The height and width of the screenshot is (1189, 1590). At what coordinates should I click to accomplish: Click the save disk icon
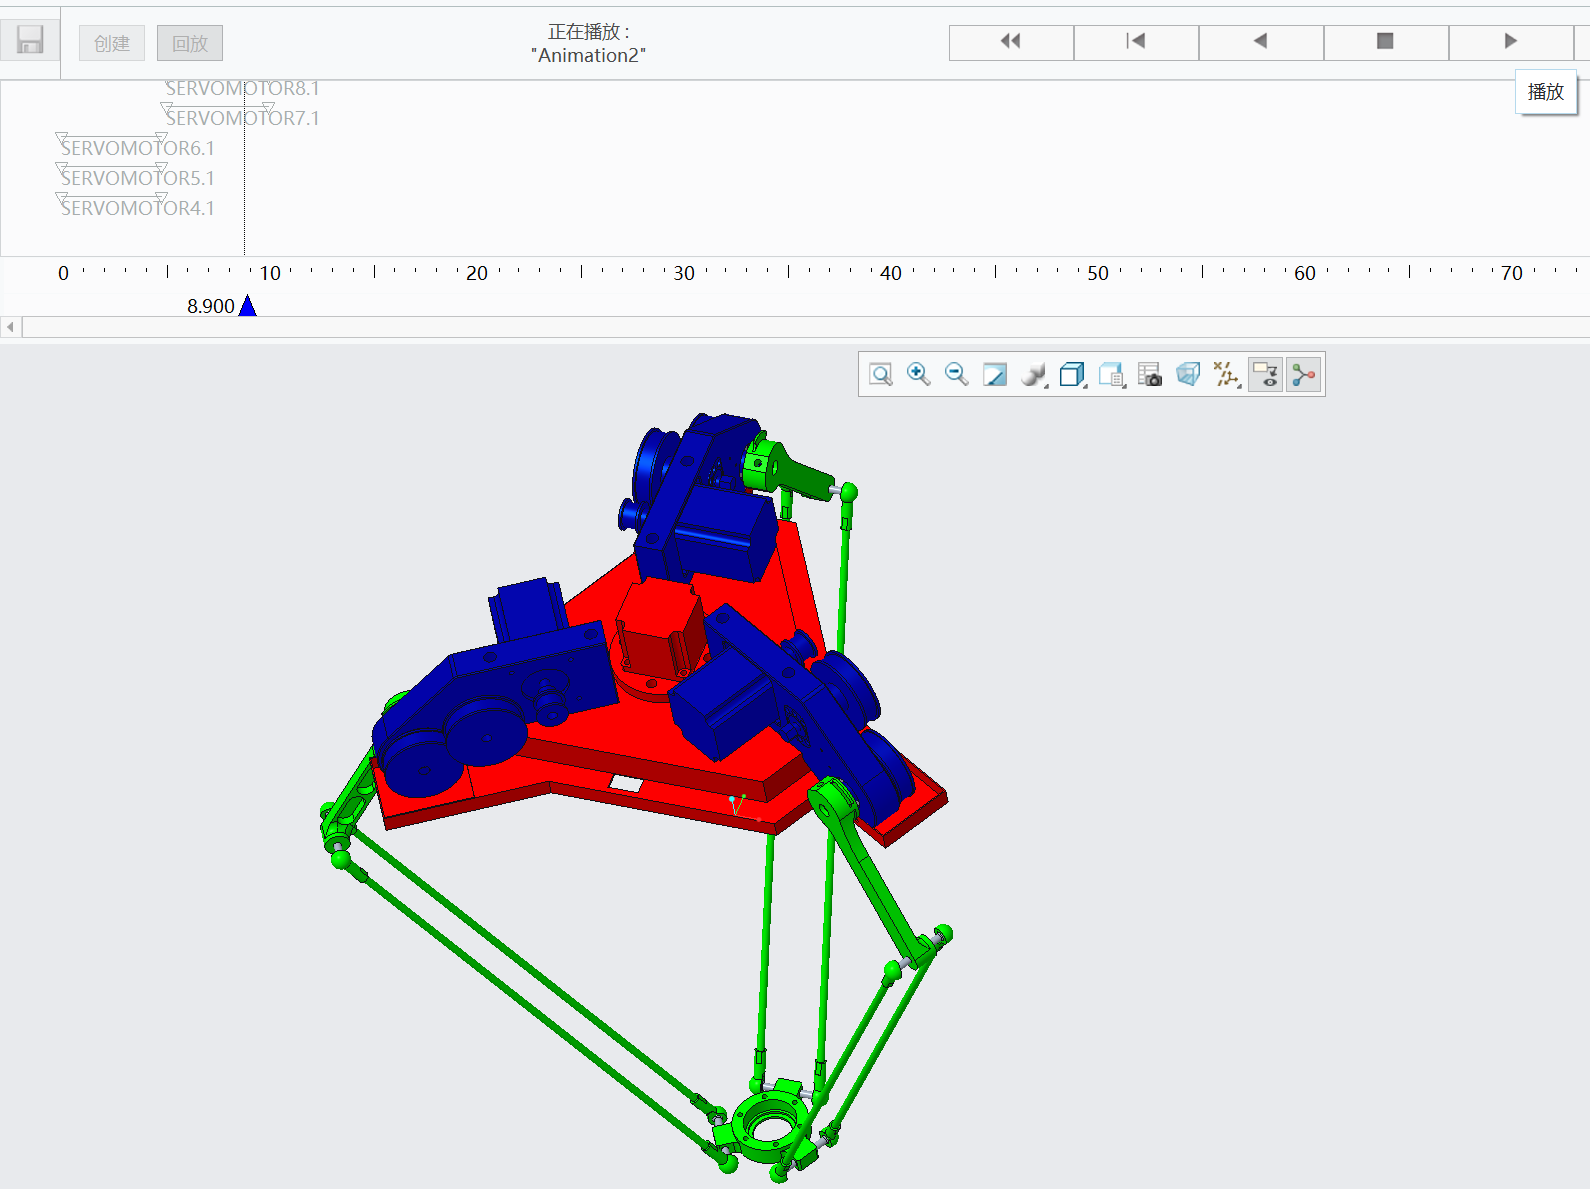click(x=30, y=41)
